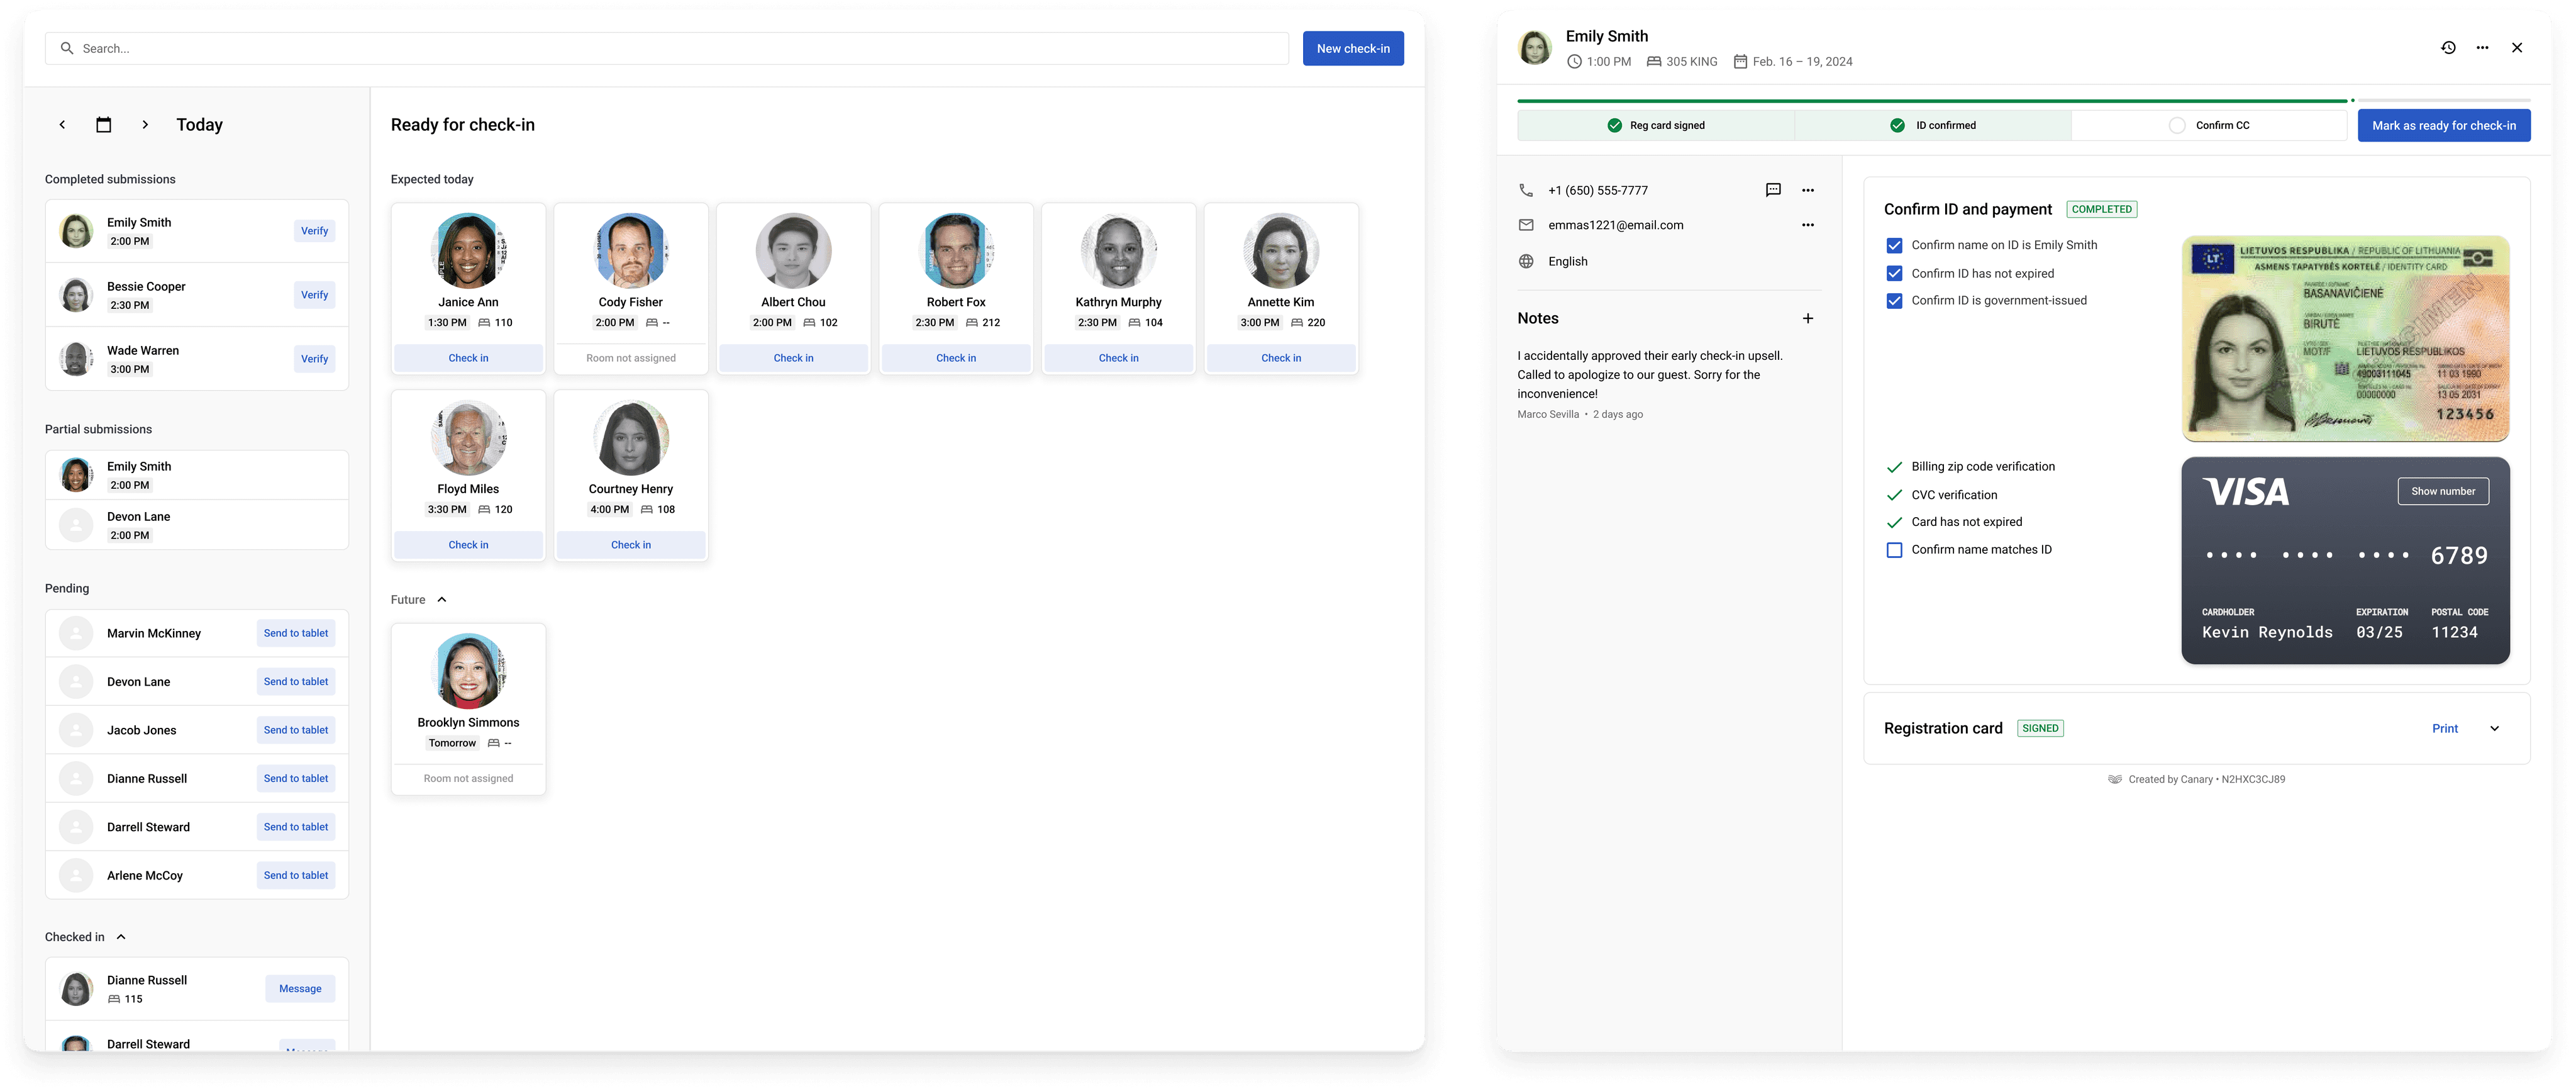Expand the Registration card section
Screen dimensions: 2576x1089
(2494, 729)
